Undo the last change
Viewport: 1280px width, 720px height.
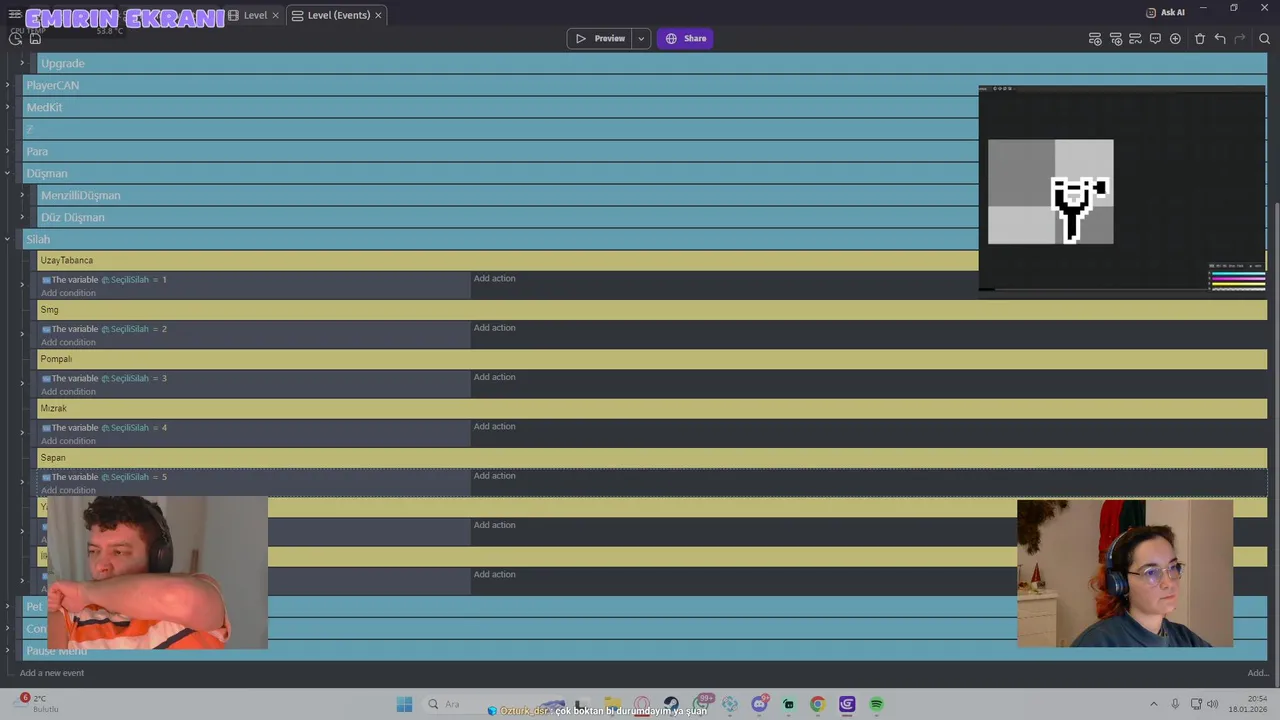1220,39
